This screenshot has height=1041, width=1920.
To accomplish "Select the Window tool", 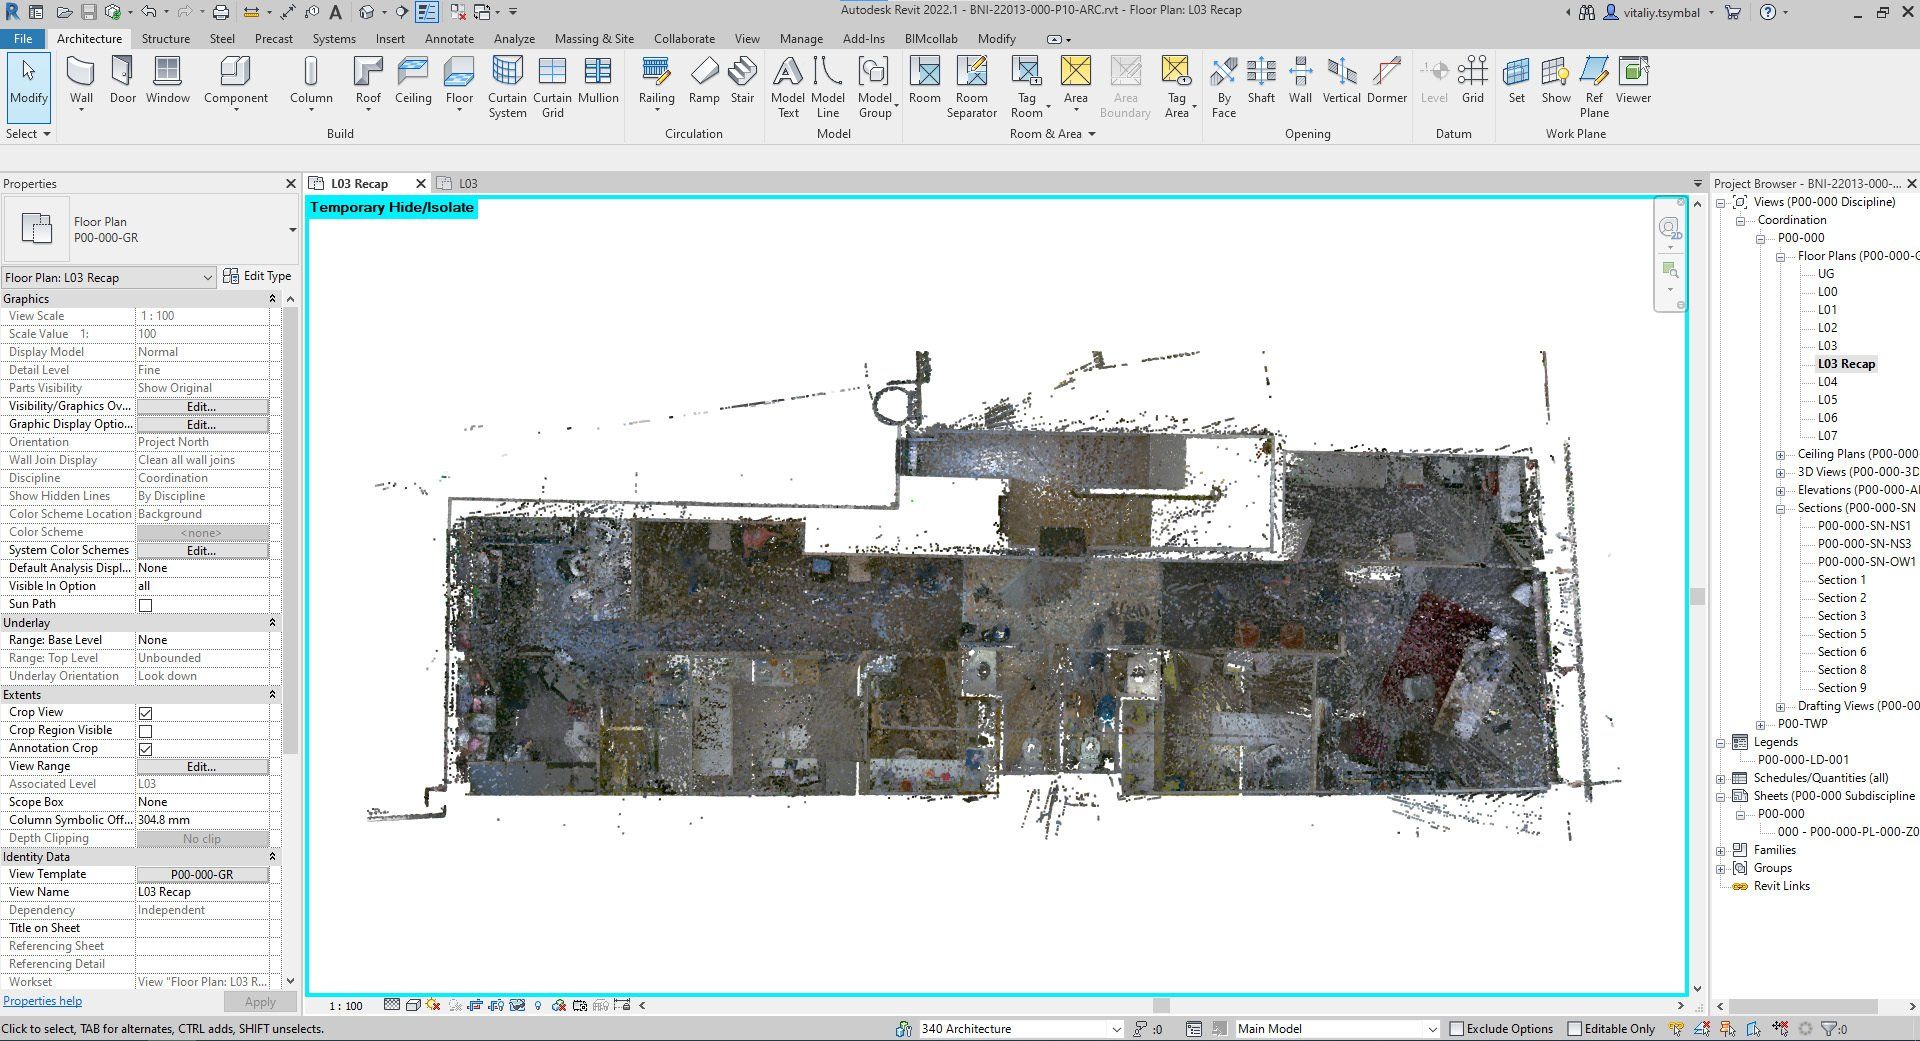I will coord(167,80).
